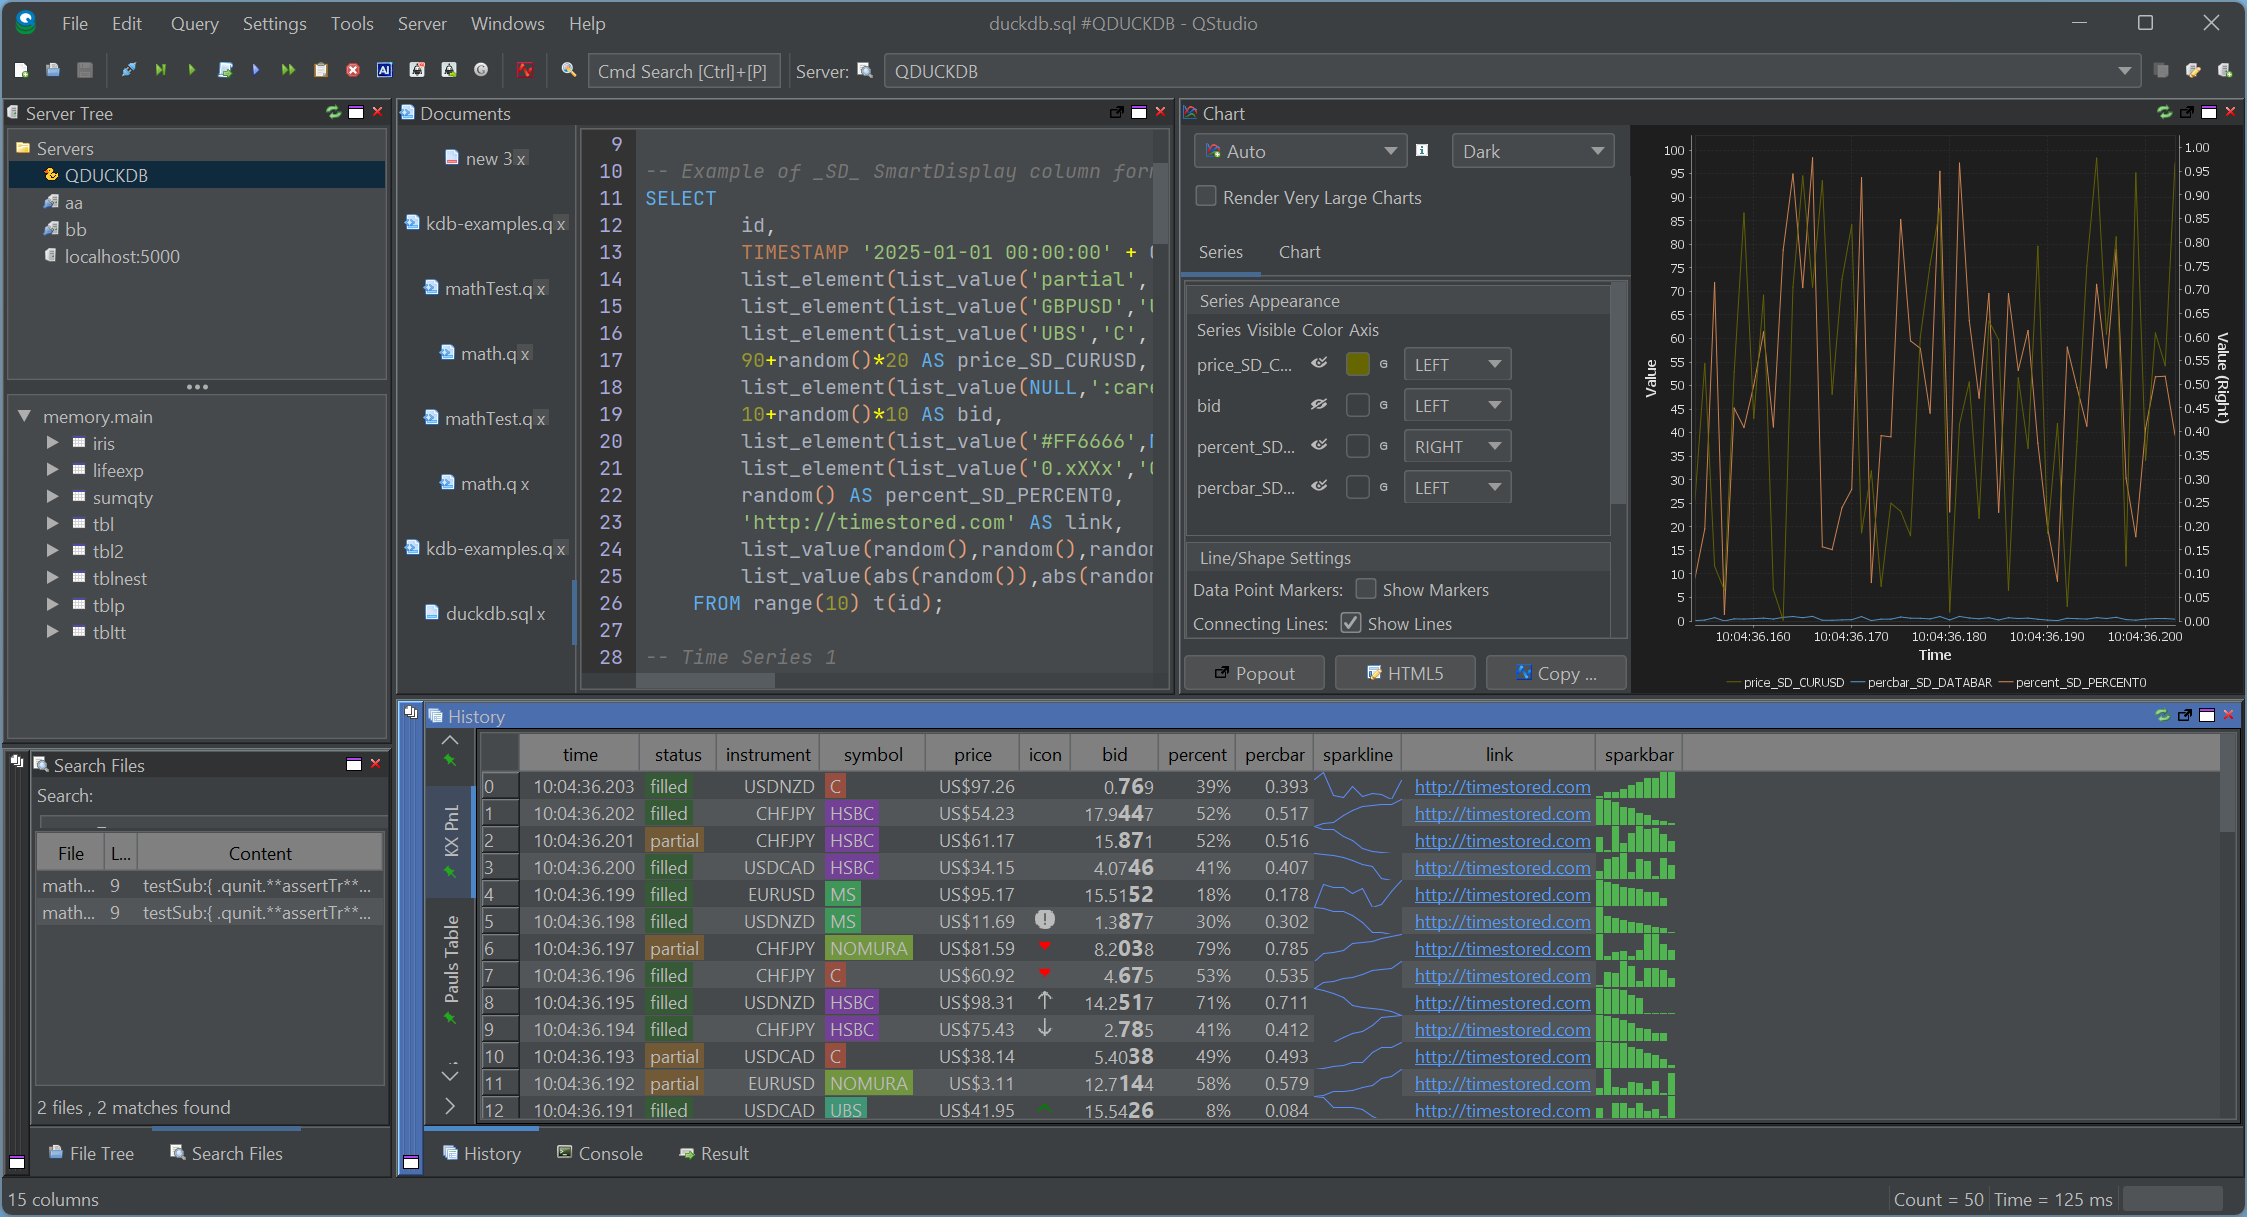Toggle visibility eye for bid series

pyautogui.click(x=1319, y=405)
